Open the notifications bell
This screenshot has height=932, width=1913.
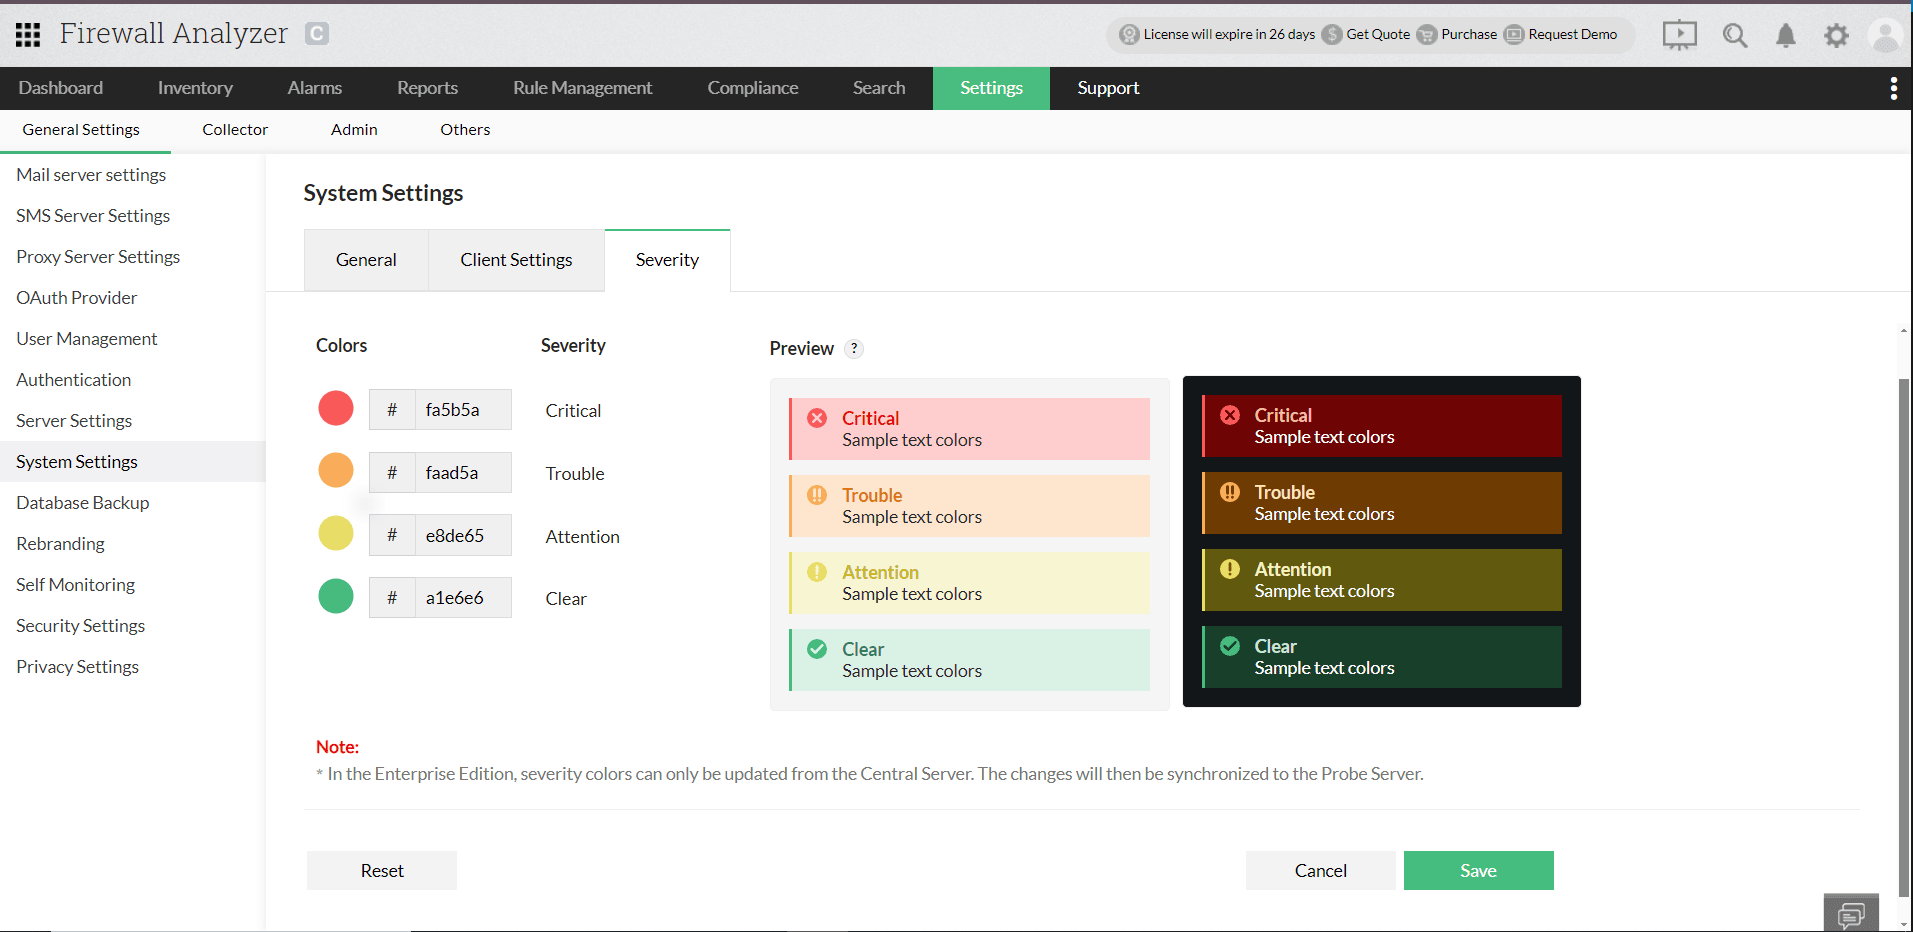pos(1786,35)
